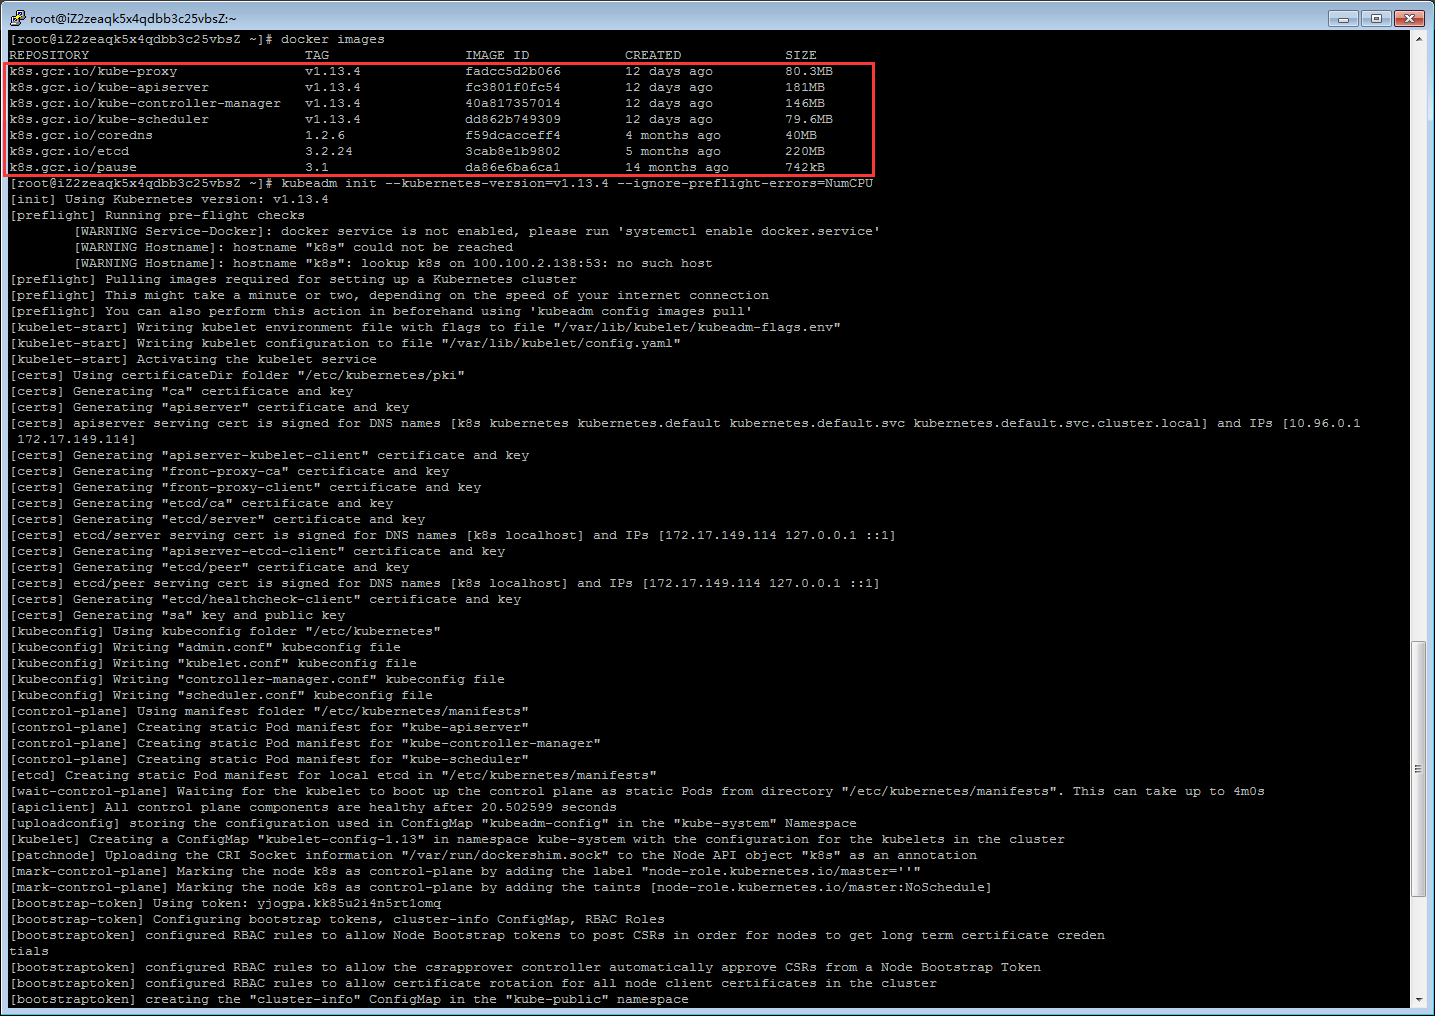Click the bootstrap token "yjogpa.kk85u2i4n5rt1omq"
The image size is (1435, 1016).
click(x=349, y=903)
